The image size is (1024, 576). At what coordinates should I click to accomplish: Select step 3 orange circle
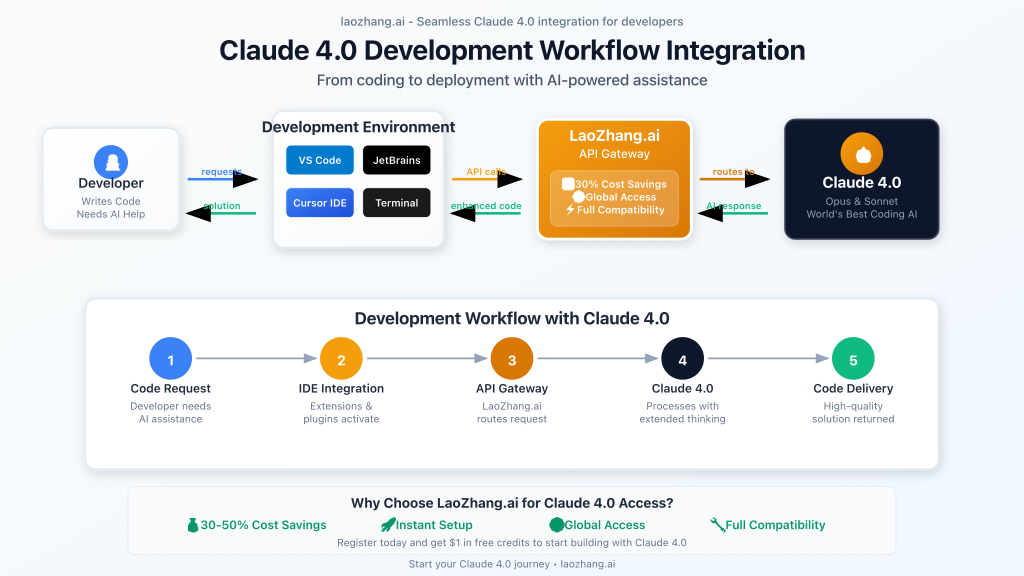512,359
